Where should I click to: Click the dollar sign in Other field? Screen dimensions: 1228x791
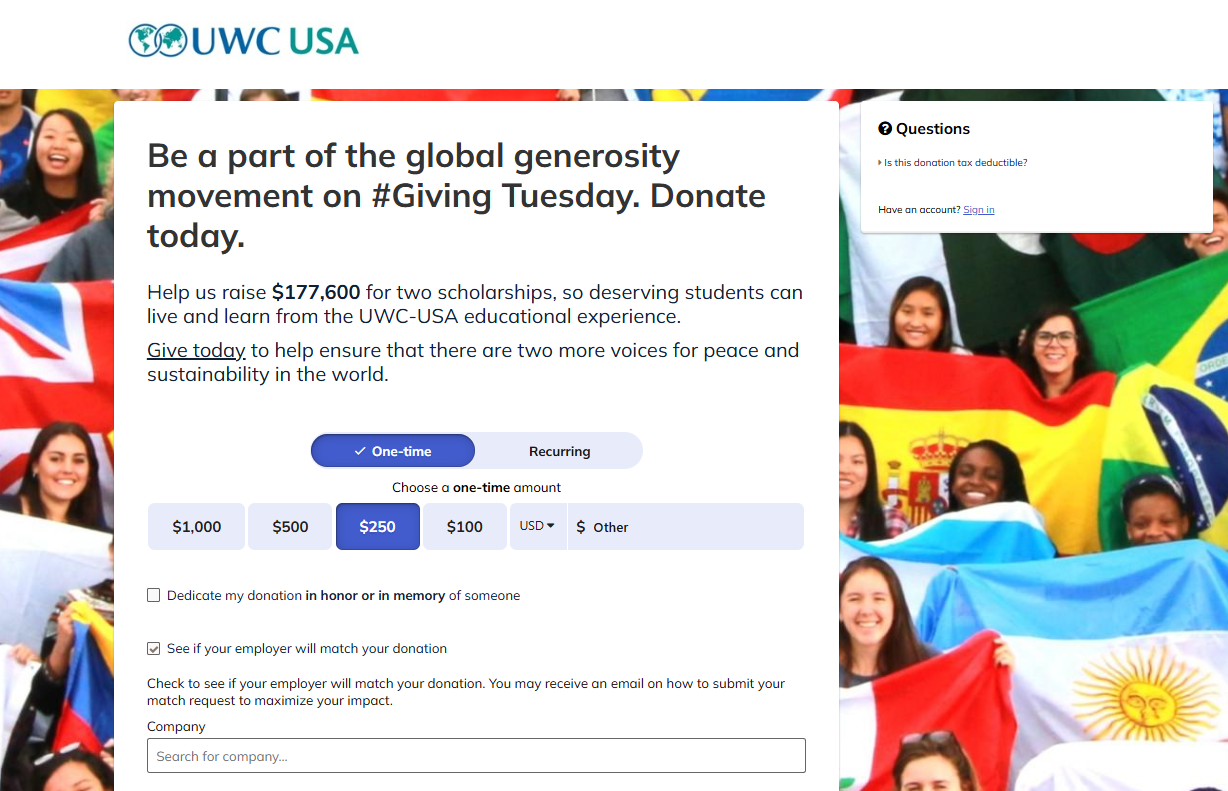pyautogui.click(x=581, y=527)
